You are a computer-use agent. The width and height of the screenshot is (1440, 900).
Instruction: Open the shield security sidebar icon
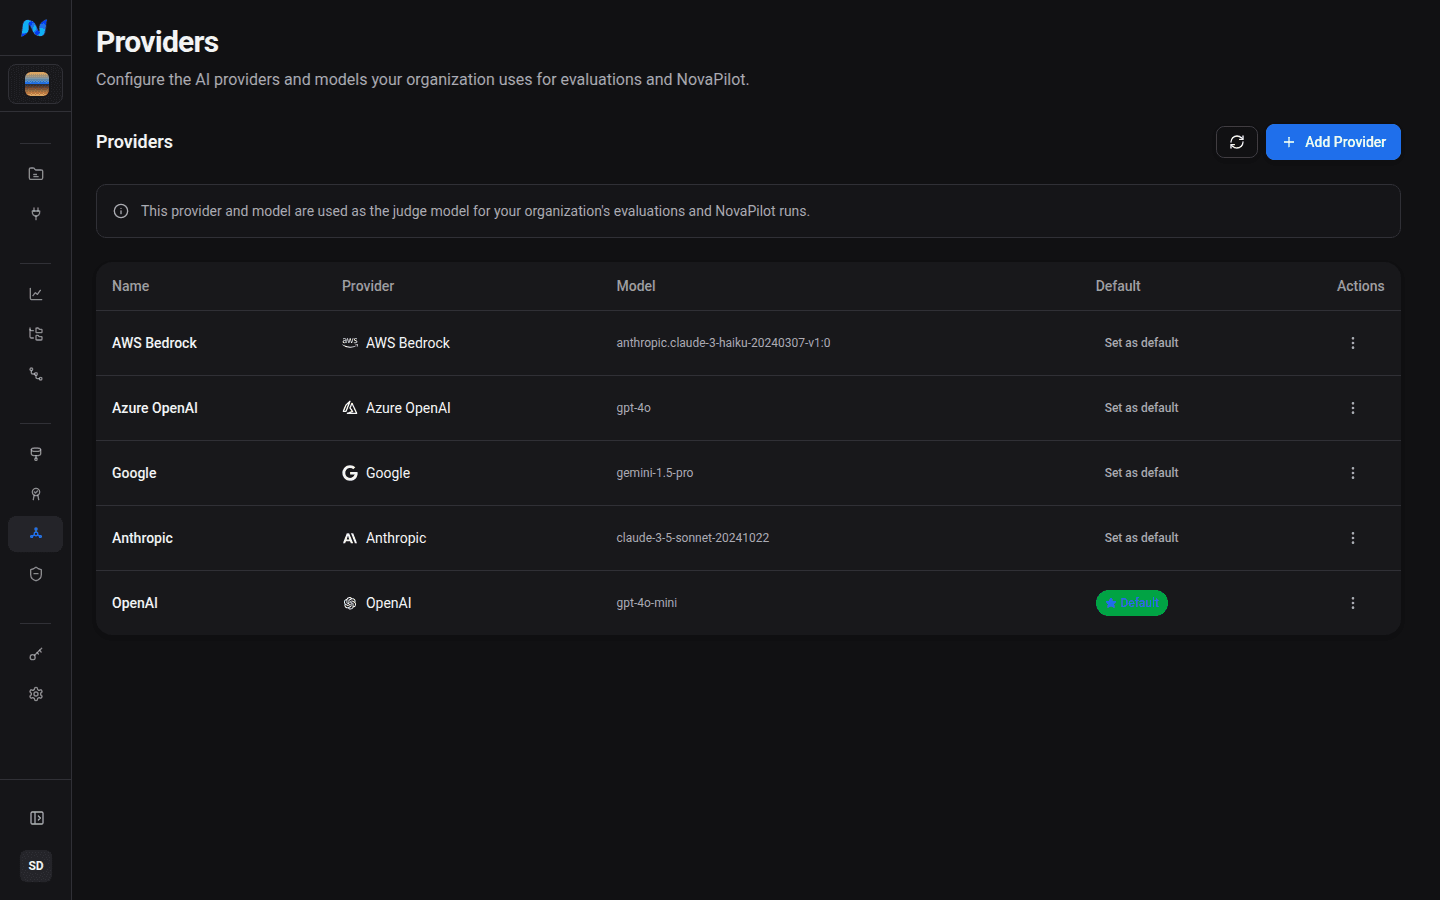tap(36, 574)
